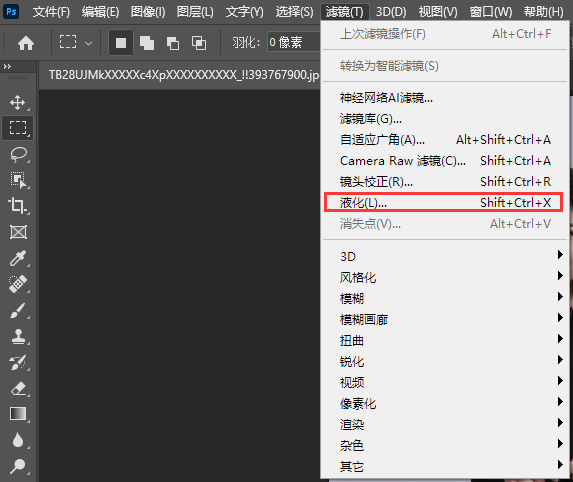Screen dimensions: 573x482
Task: Expand the 风格化 submenu
Action: click(x=445, y=278)
